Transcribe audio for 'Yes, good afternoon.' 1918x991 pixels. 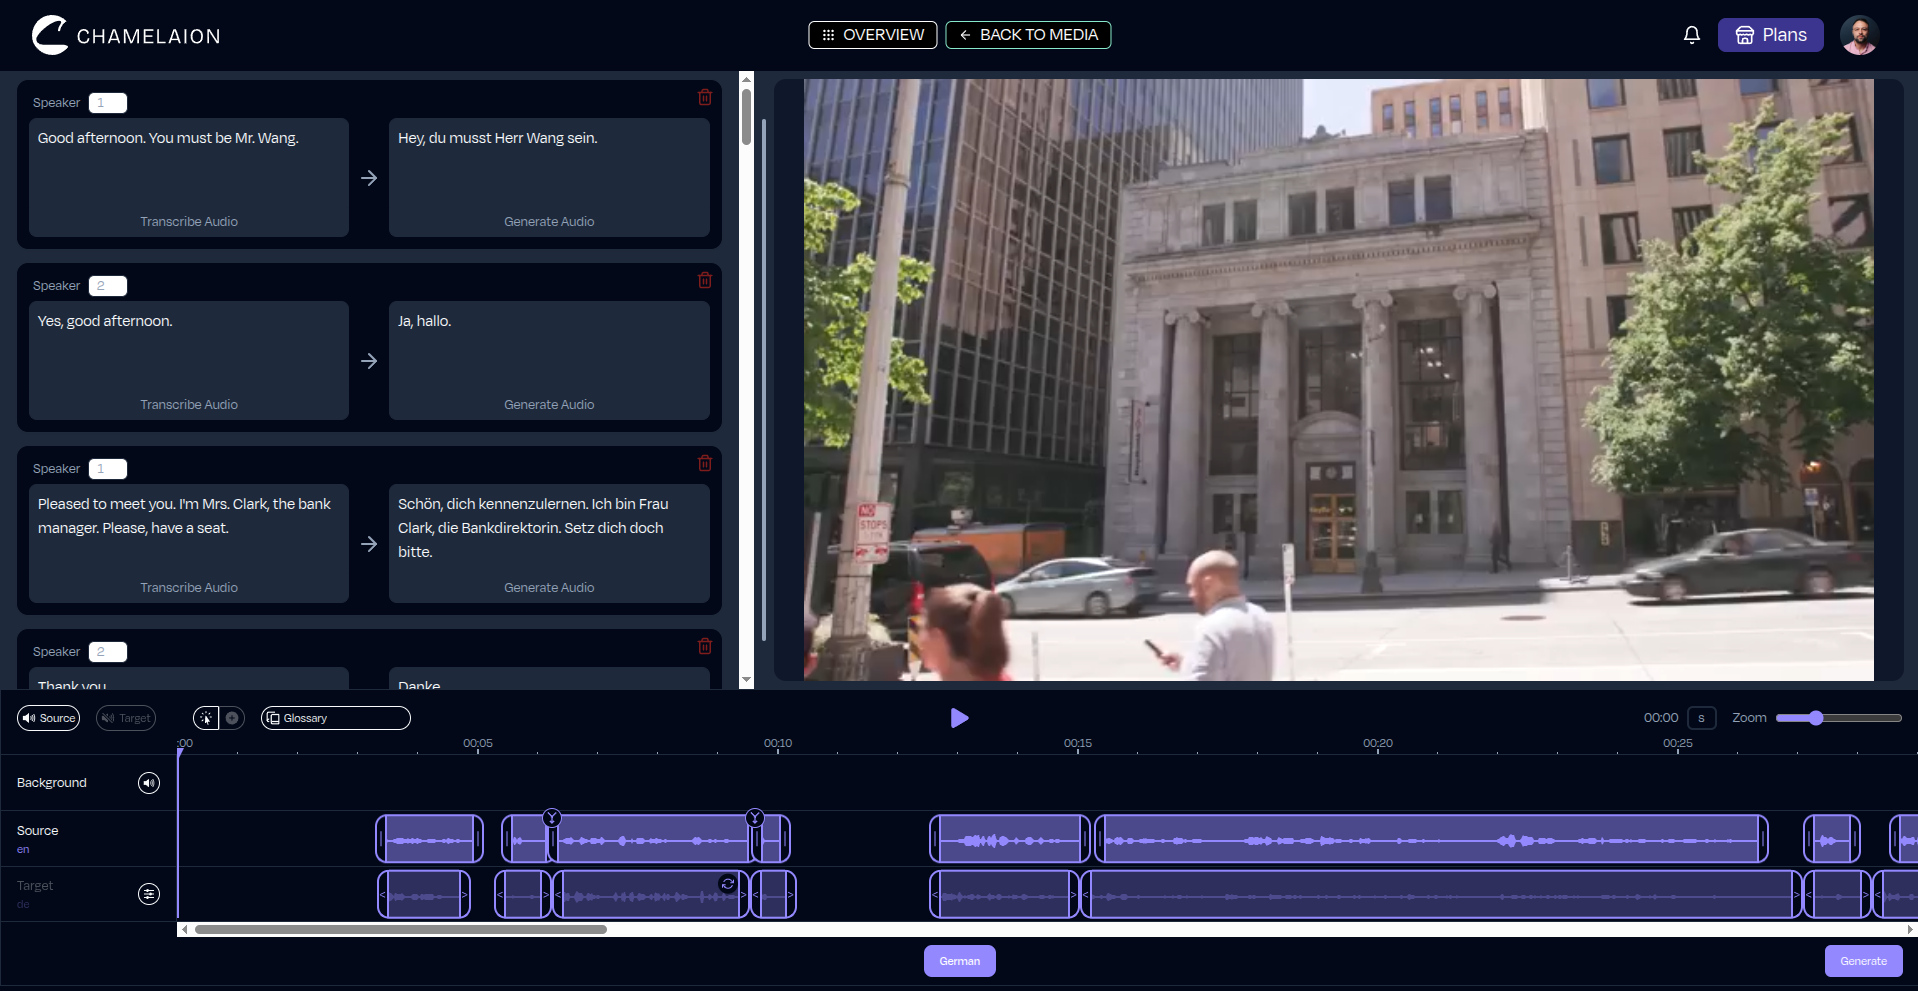189,405
